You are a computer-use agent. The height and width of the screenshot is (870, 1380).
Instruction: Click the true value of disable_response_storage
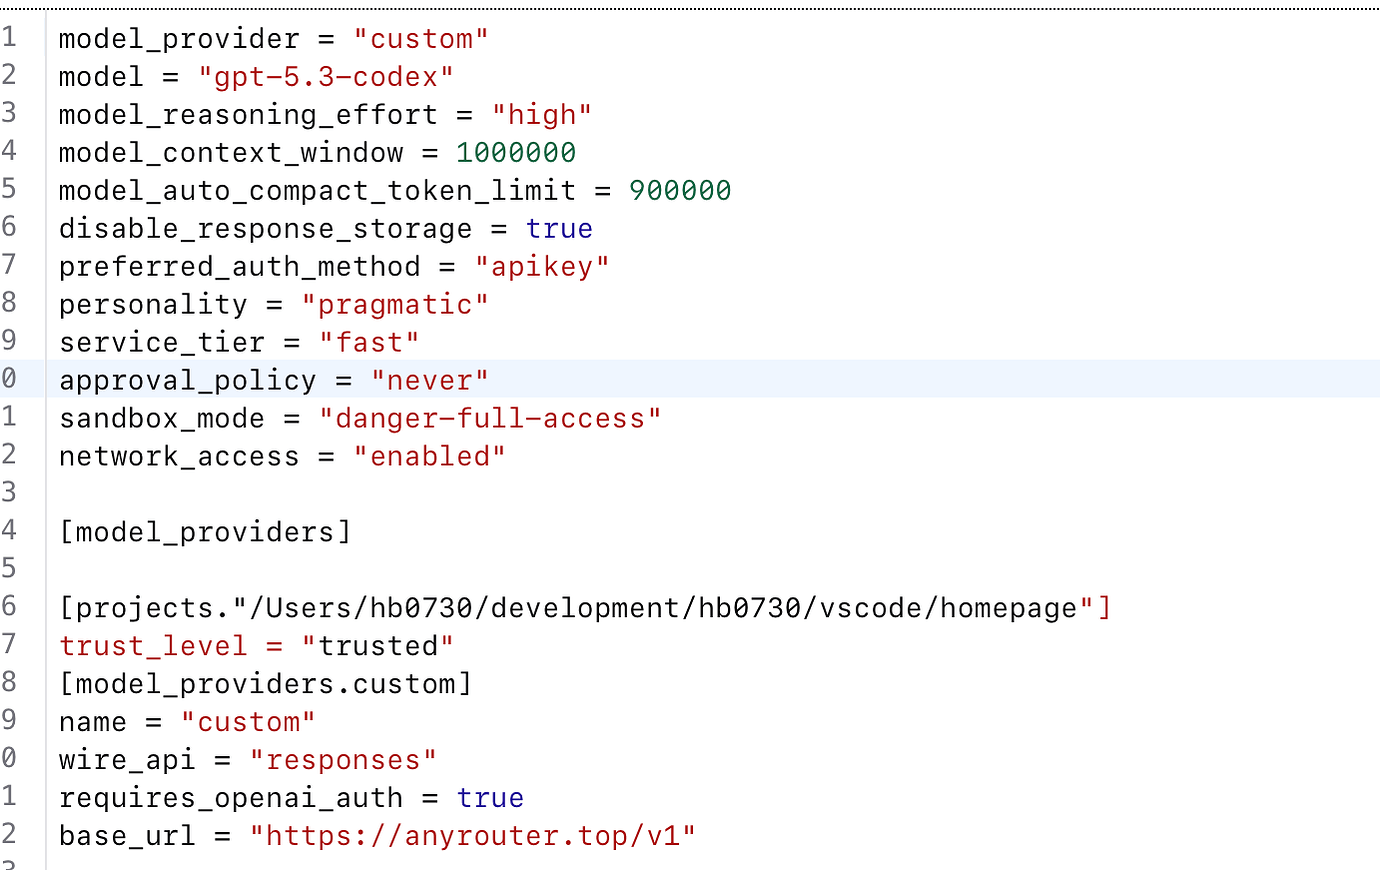click(559, 229)
